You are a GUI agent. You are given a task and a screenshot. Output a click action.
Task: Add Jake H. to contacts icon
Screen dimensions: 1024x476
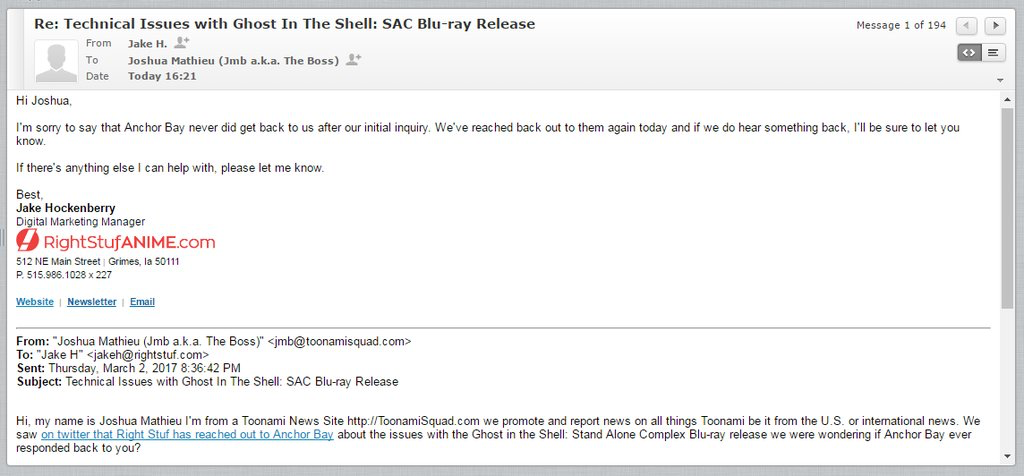tap(182, 43)
